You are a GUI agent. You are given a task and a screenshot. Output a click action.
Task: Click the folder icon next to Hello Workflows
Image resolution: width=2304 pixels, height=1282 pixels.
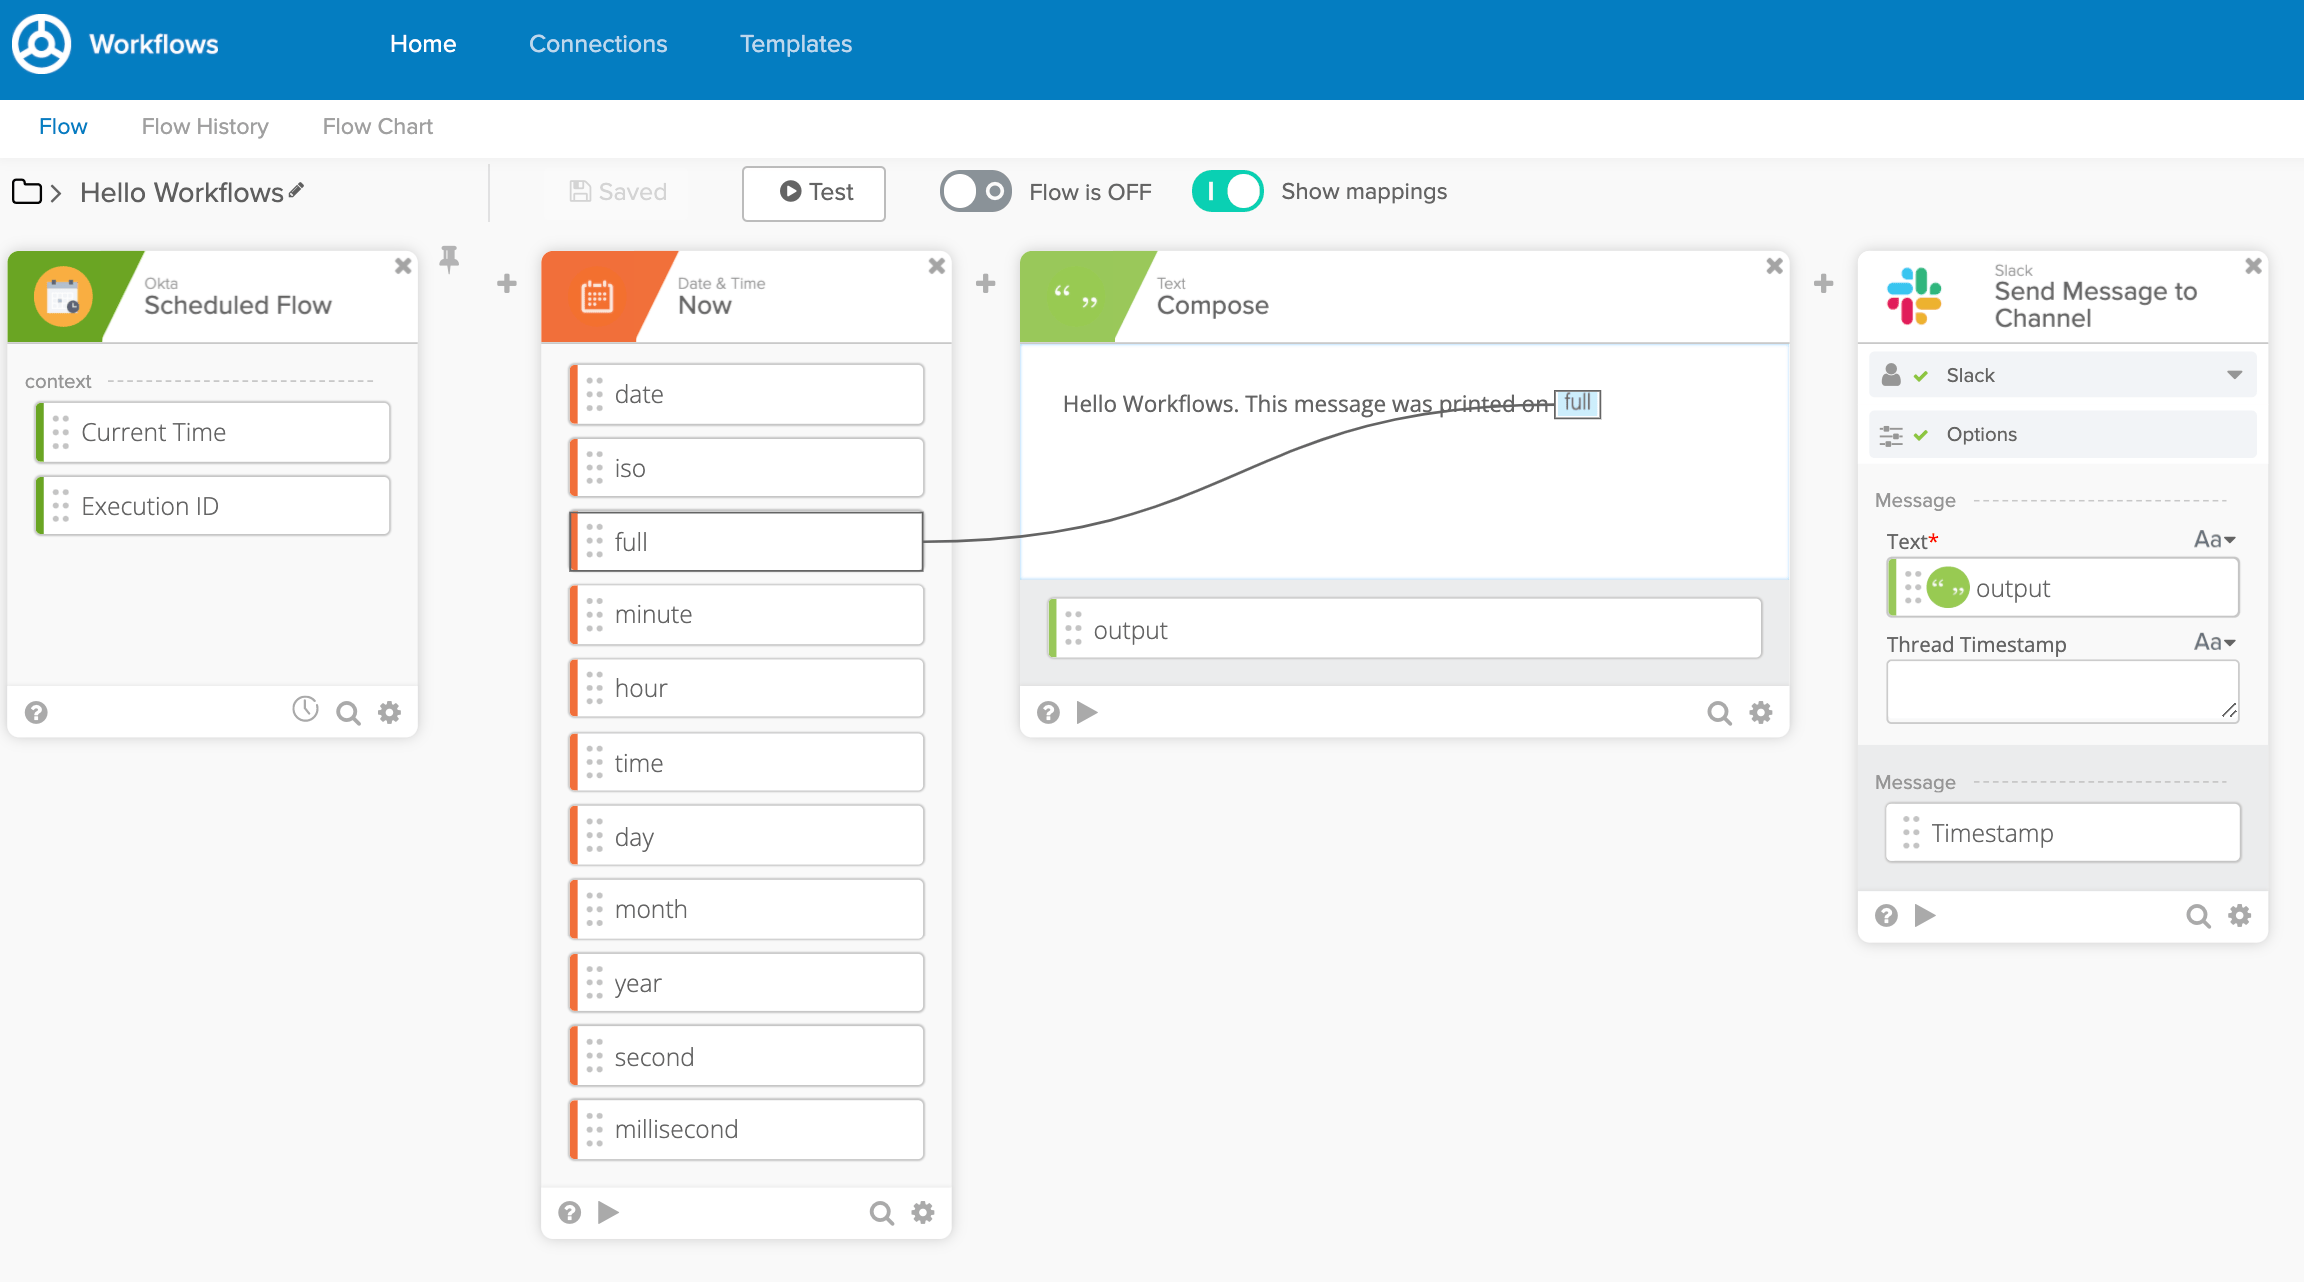pyautogui.click(x=27, y=191)
